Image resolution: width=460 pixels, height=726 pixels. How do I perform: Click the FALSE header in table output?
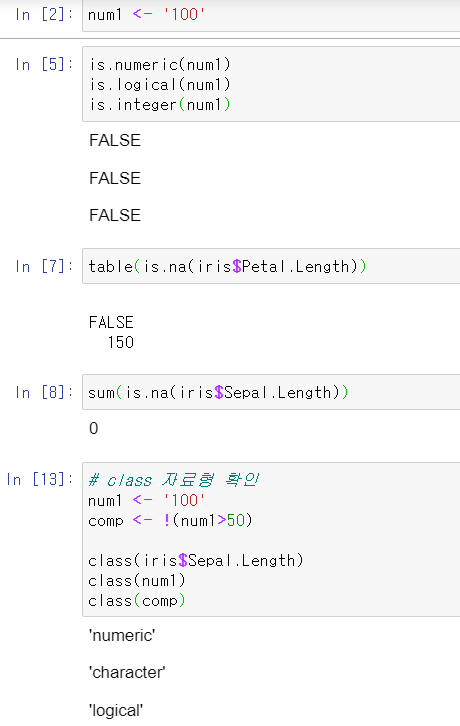[x=111, y=322]
